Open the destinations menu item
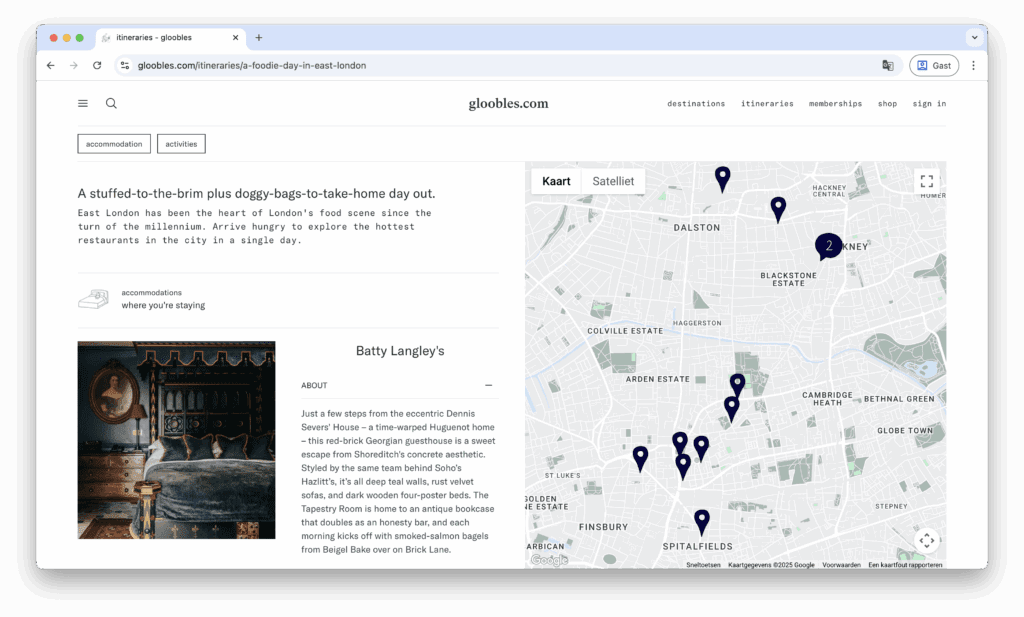1024x617 pixels. point(696,104)
